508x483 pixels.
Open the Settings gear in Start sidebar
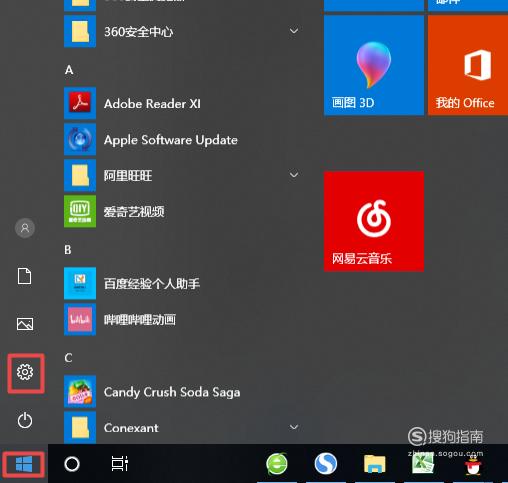(x=25, y=372)
